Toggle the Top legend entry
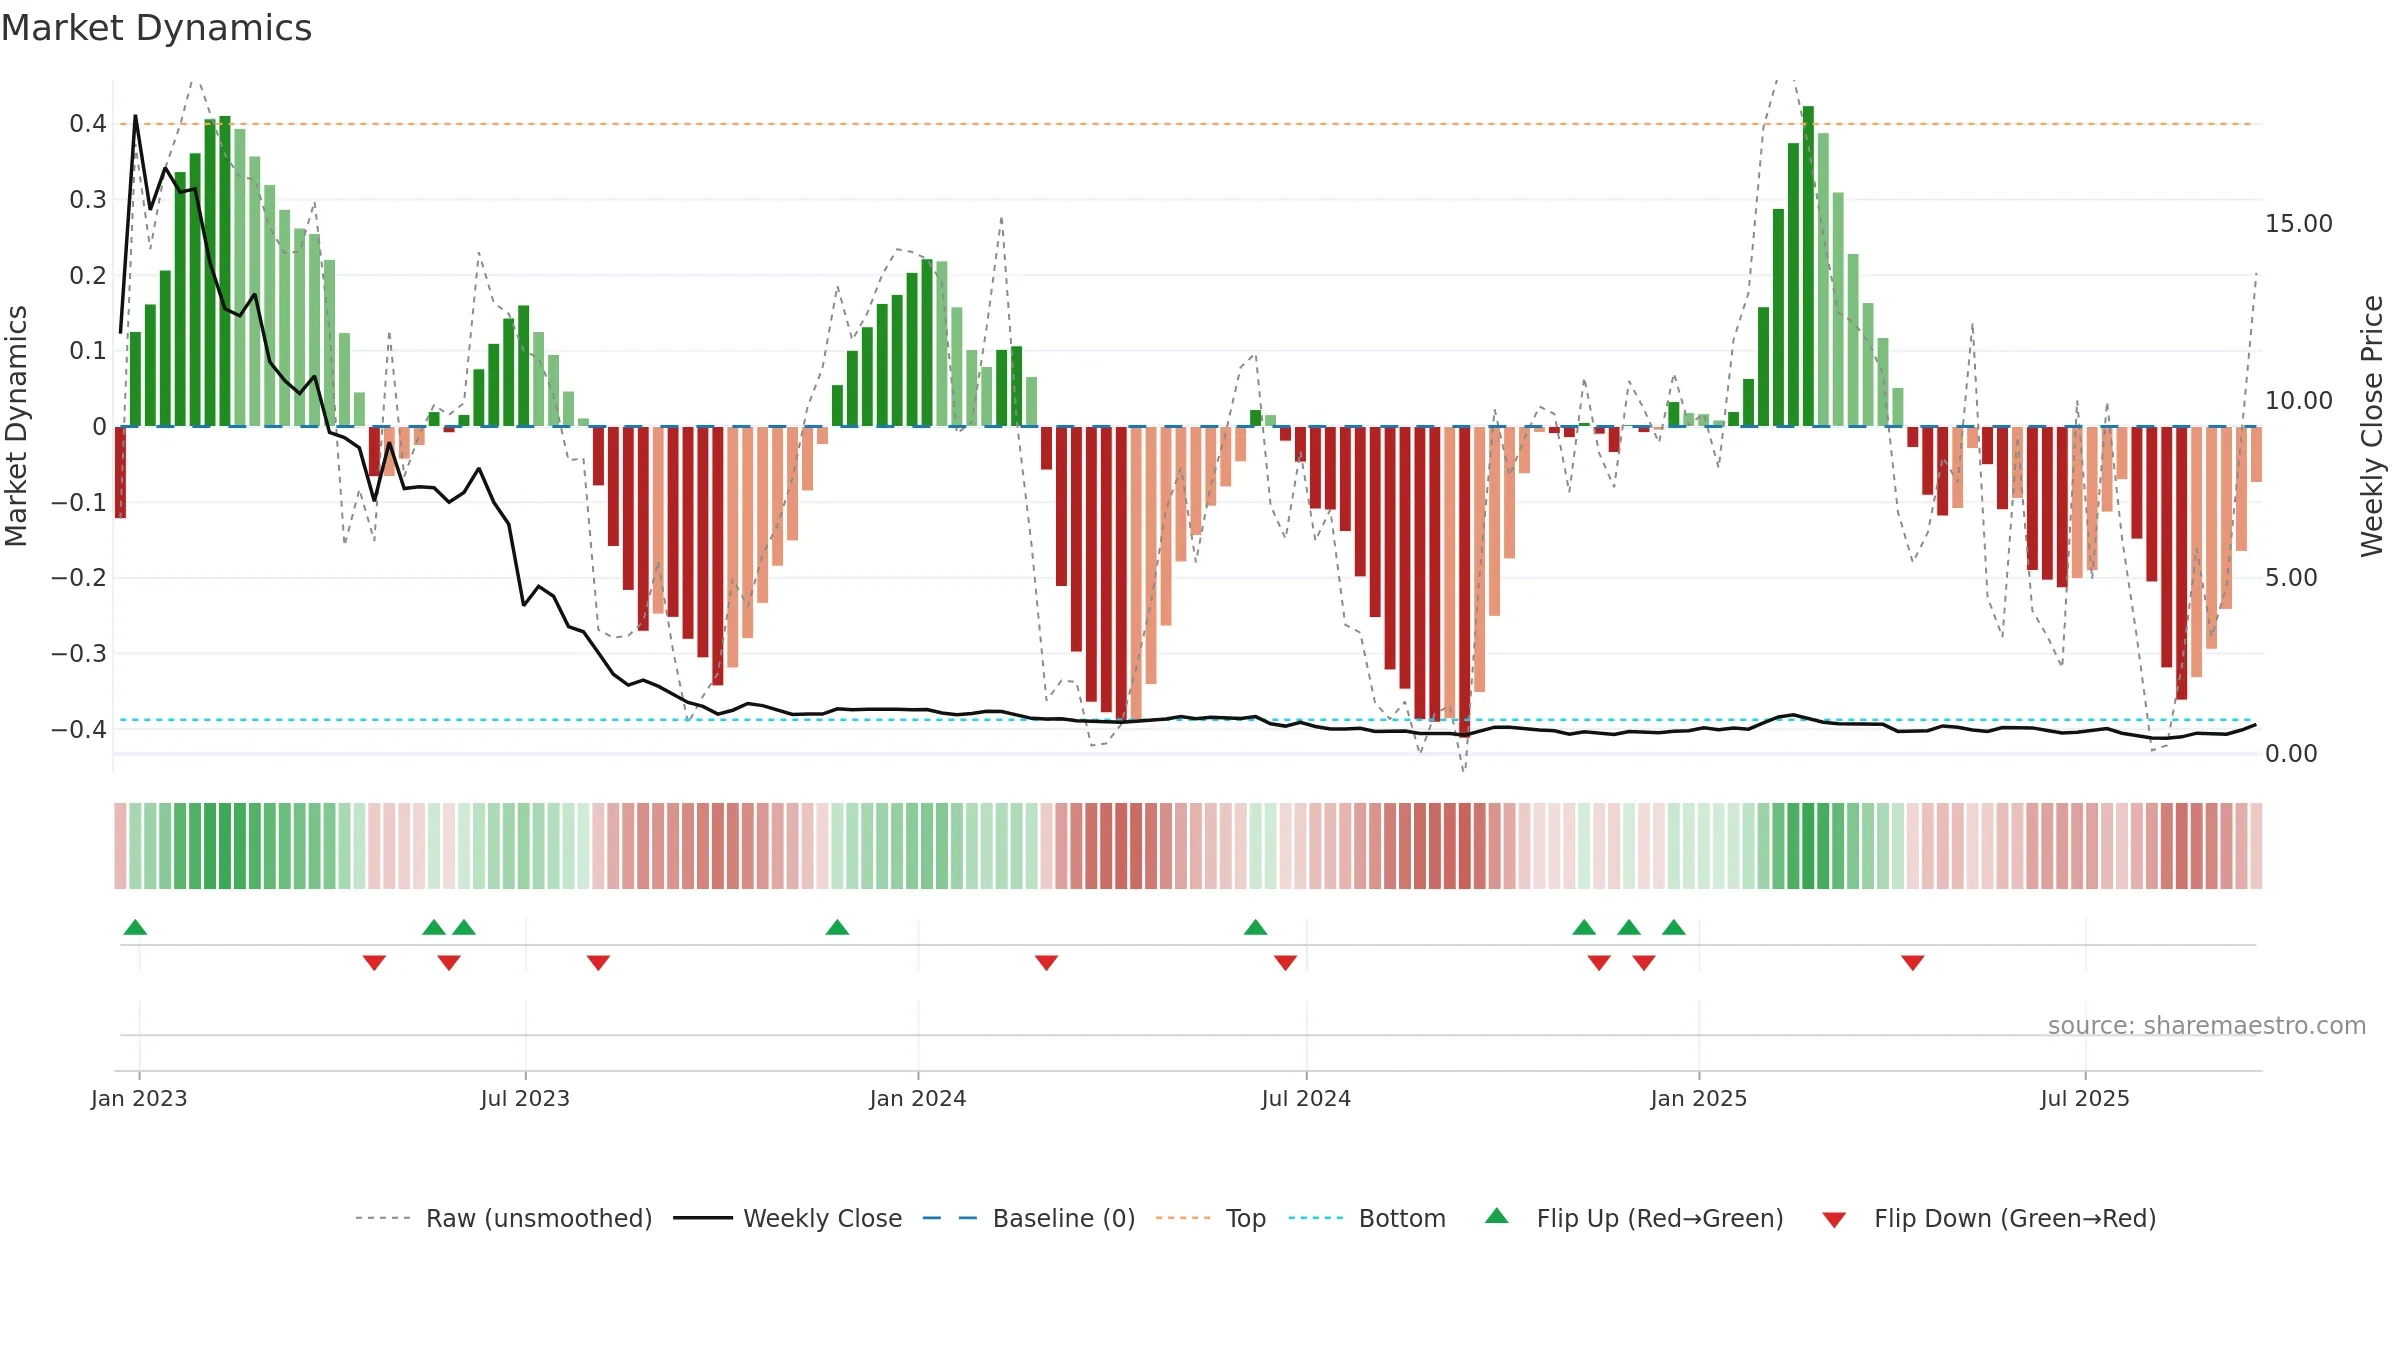The image size is (2400, 1350). pos(1210,1218)
